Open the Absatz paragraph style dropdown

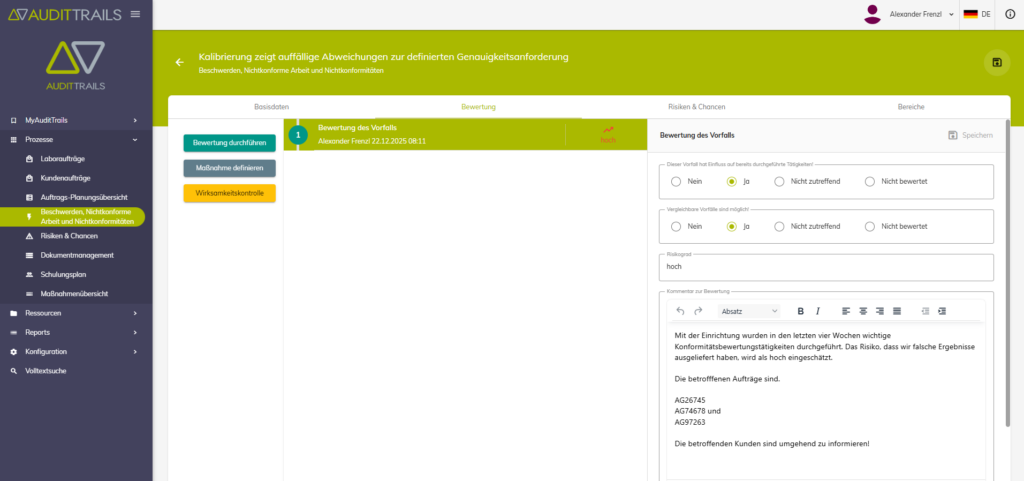point(749,311)
